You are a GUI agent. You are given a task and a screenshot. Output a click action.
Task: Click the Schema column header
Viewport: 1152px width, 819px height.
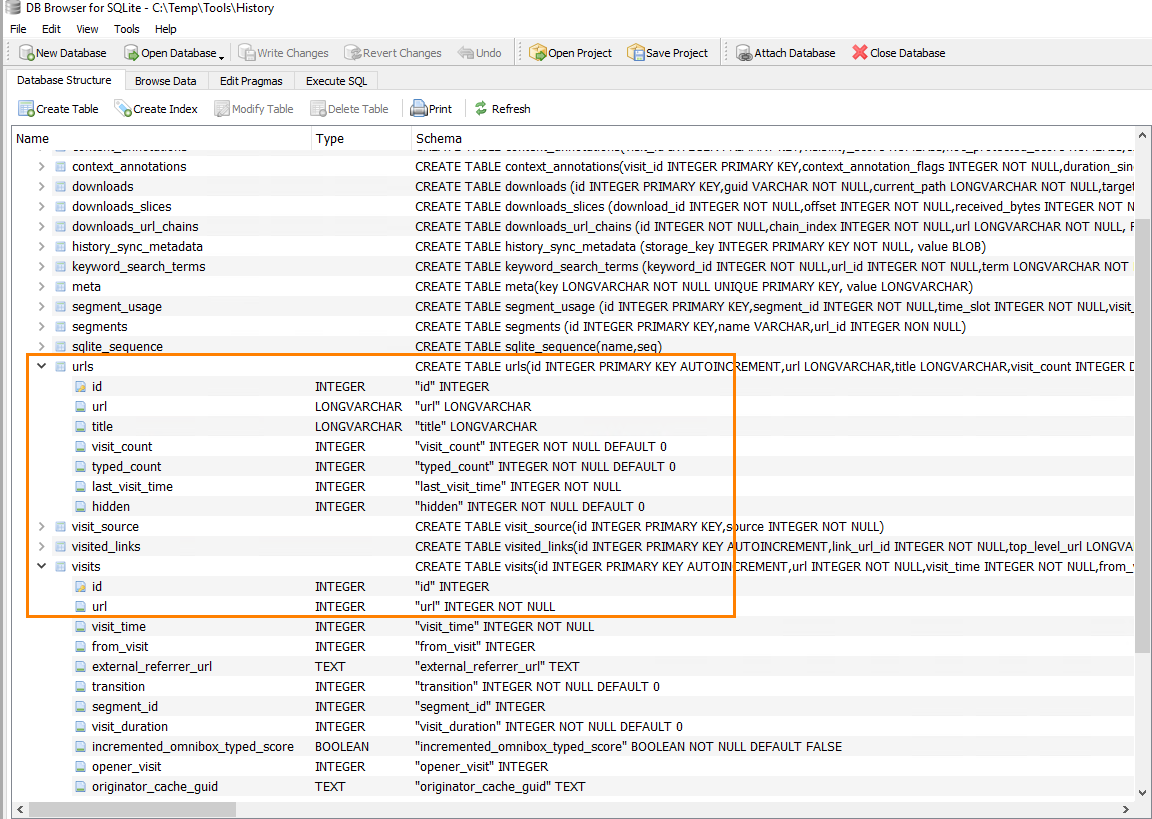(x=773, y=138)
